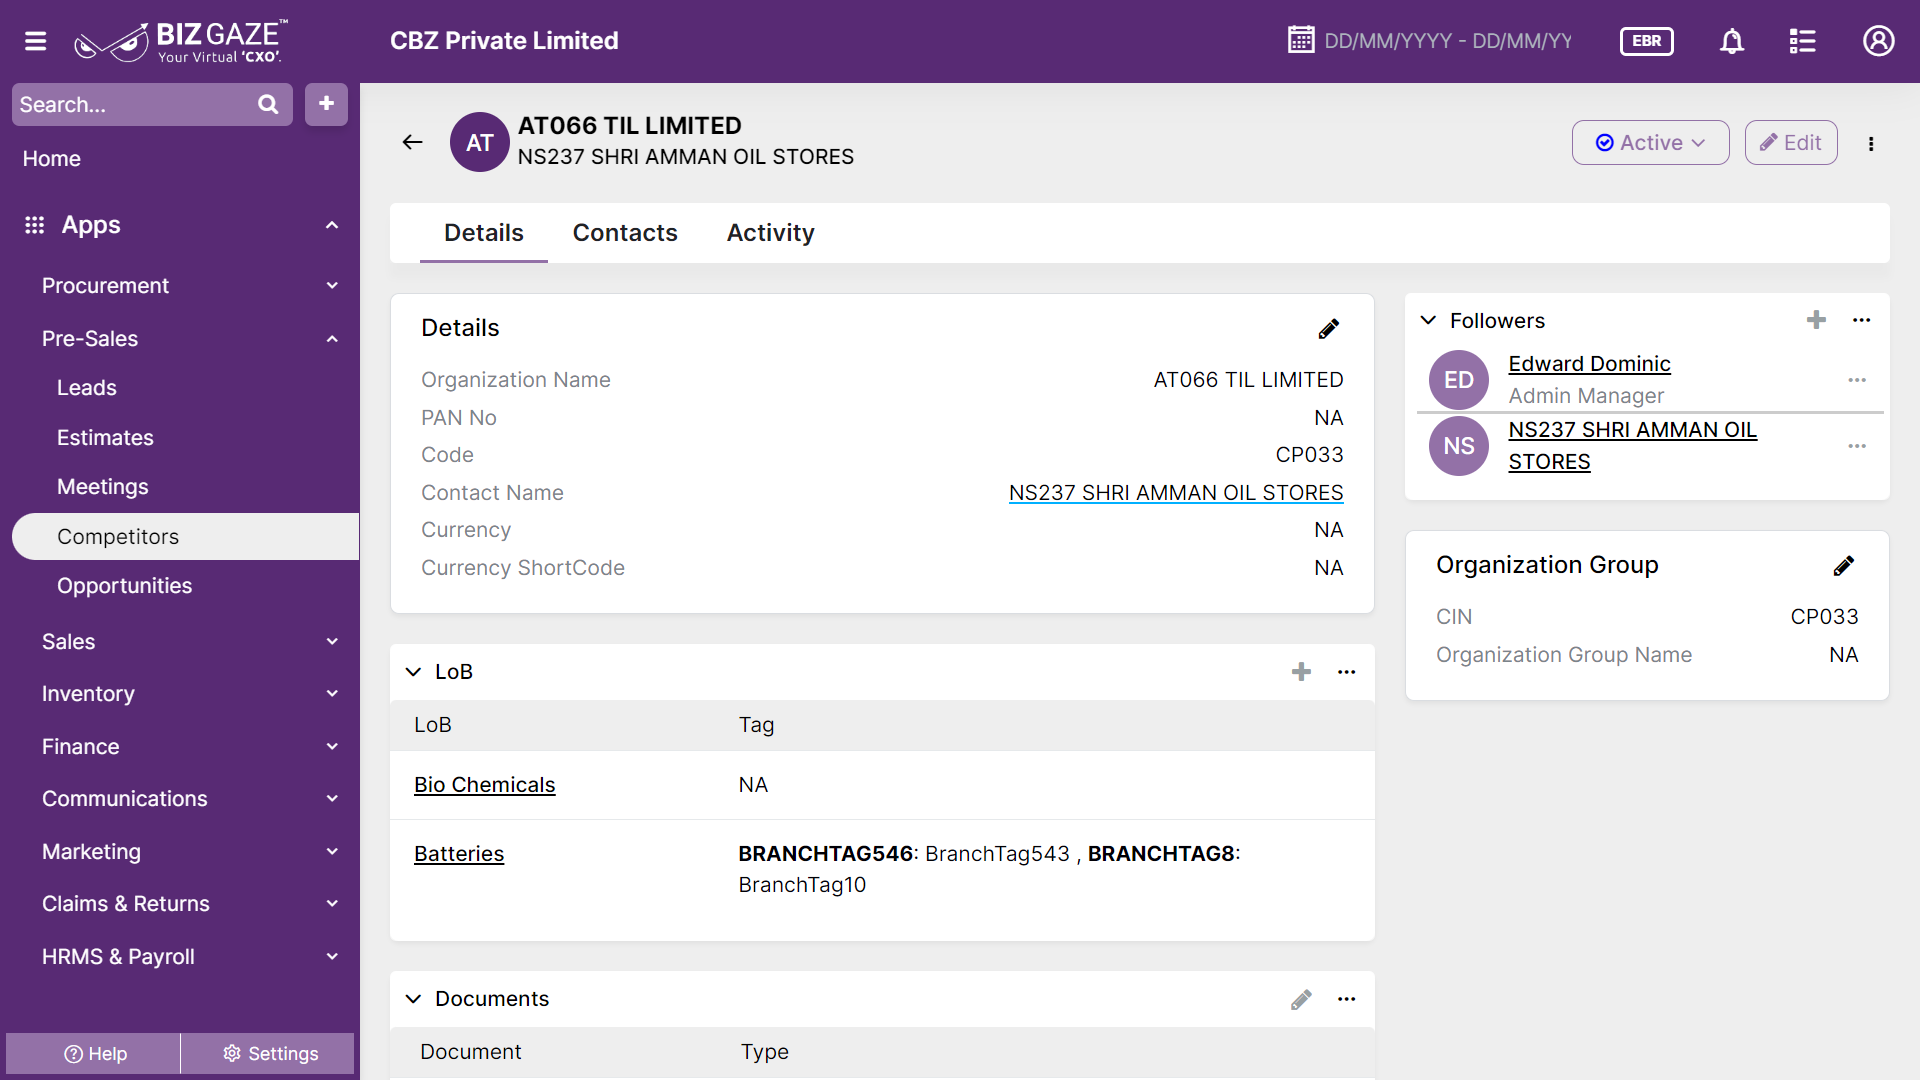Open Contact Name link NS237 SHRI AMMAN OIL STORES

[x=1176, y=493]
